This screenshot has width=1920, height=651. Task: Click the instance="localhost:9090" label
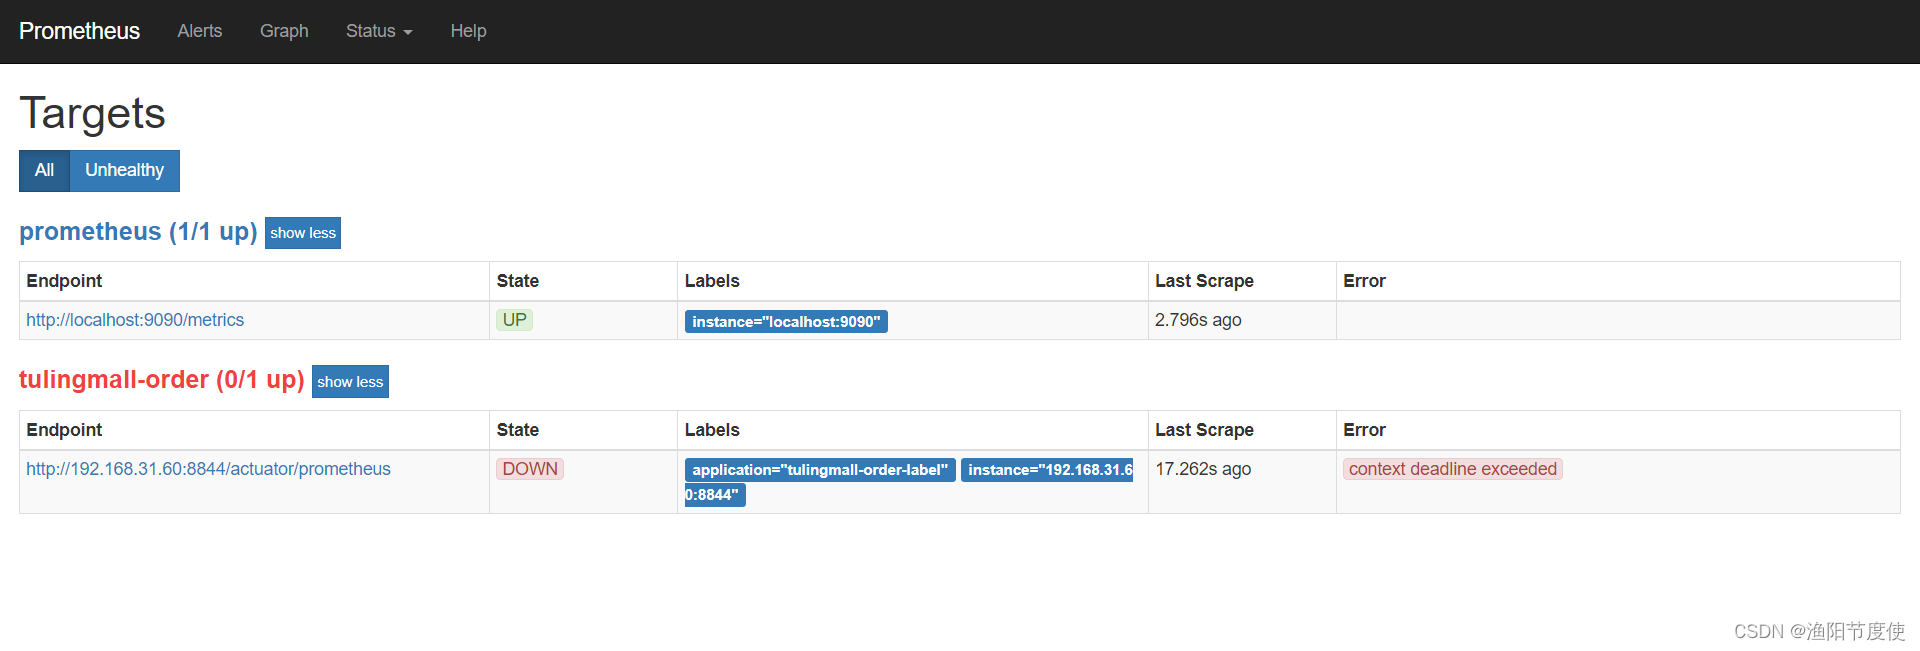[x=786, y=322]
